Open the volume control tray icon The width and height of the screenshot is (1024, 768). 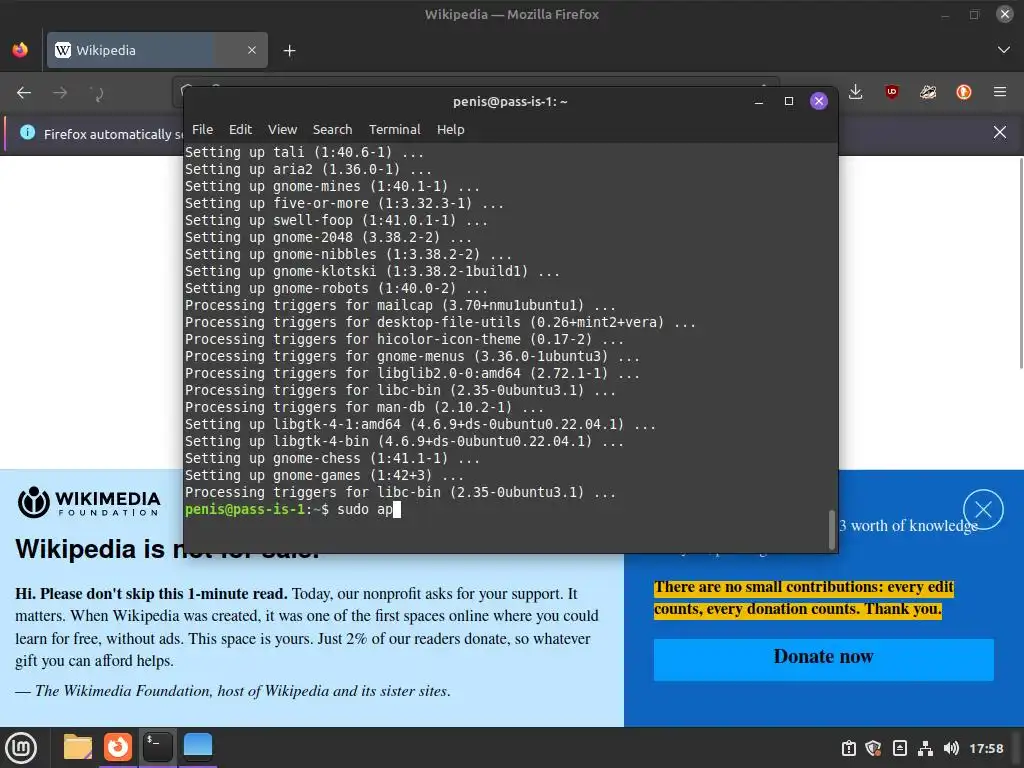(951, 748)
